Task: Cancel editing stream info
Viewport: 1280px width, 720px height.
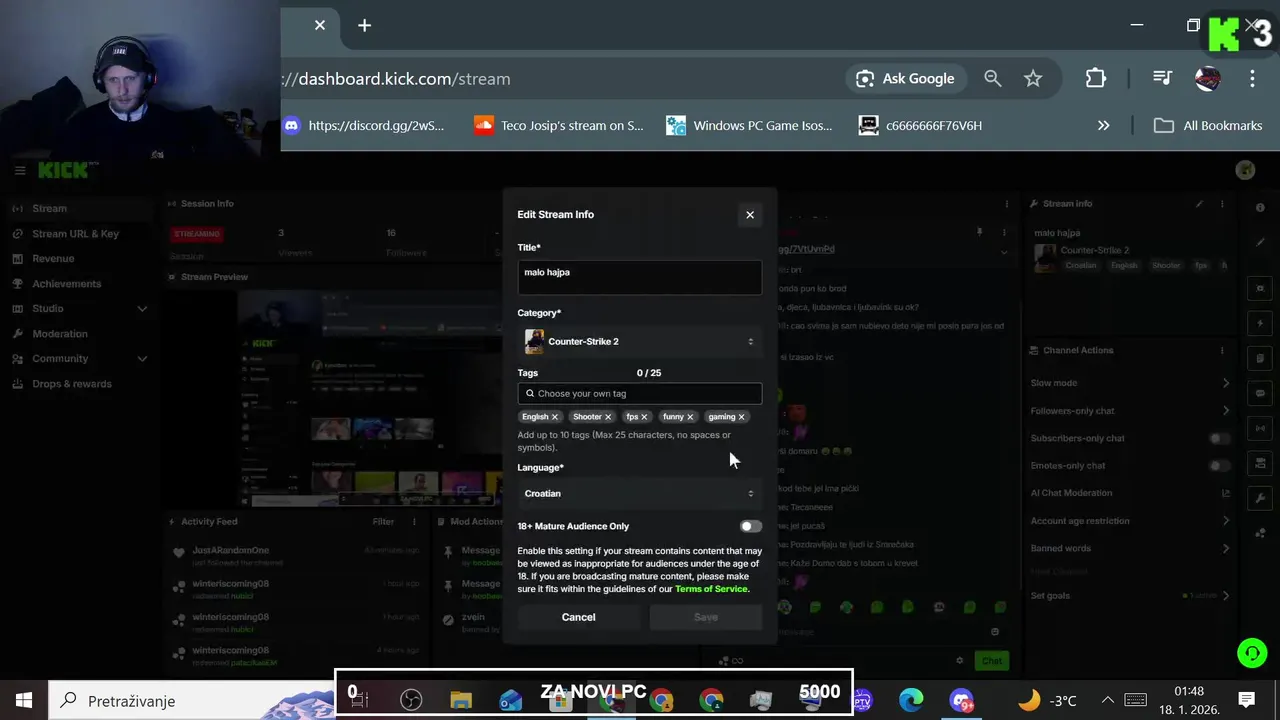Action: [x=578, y=617]
